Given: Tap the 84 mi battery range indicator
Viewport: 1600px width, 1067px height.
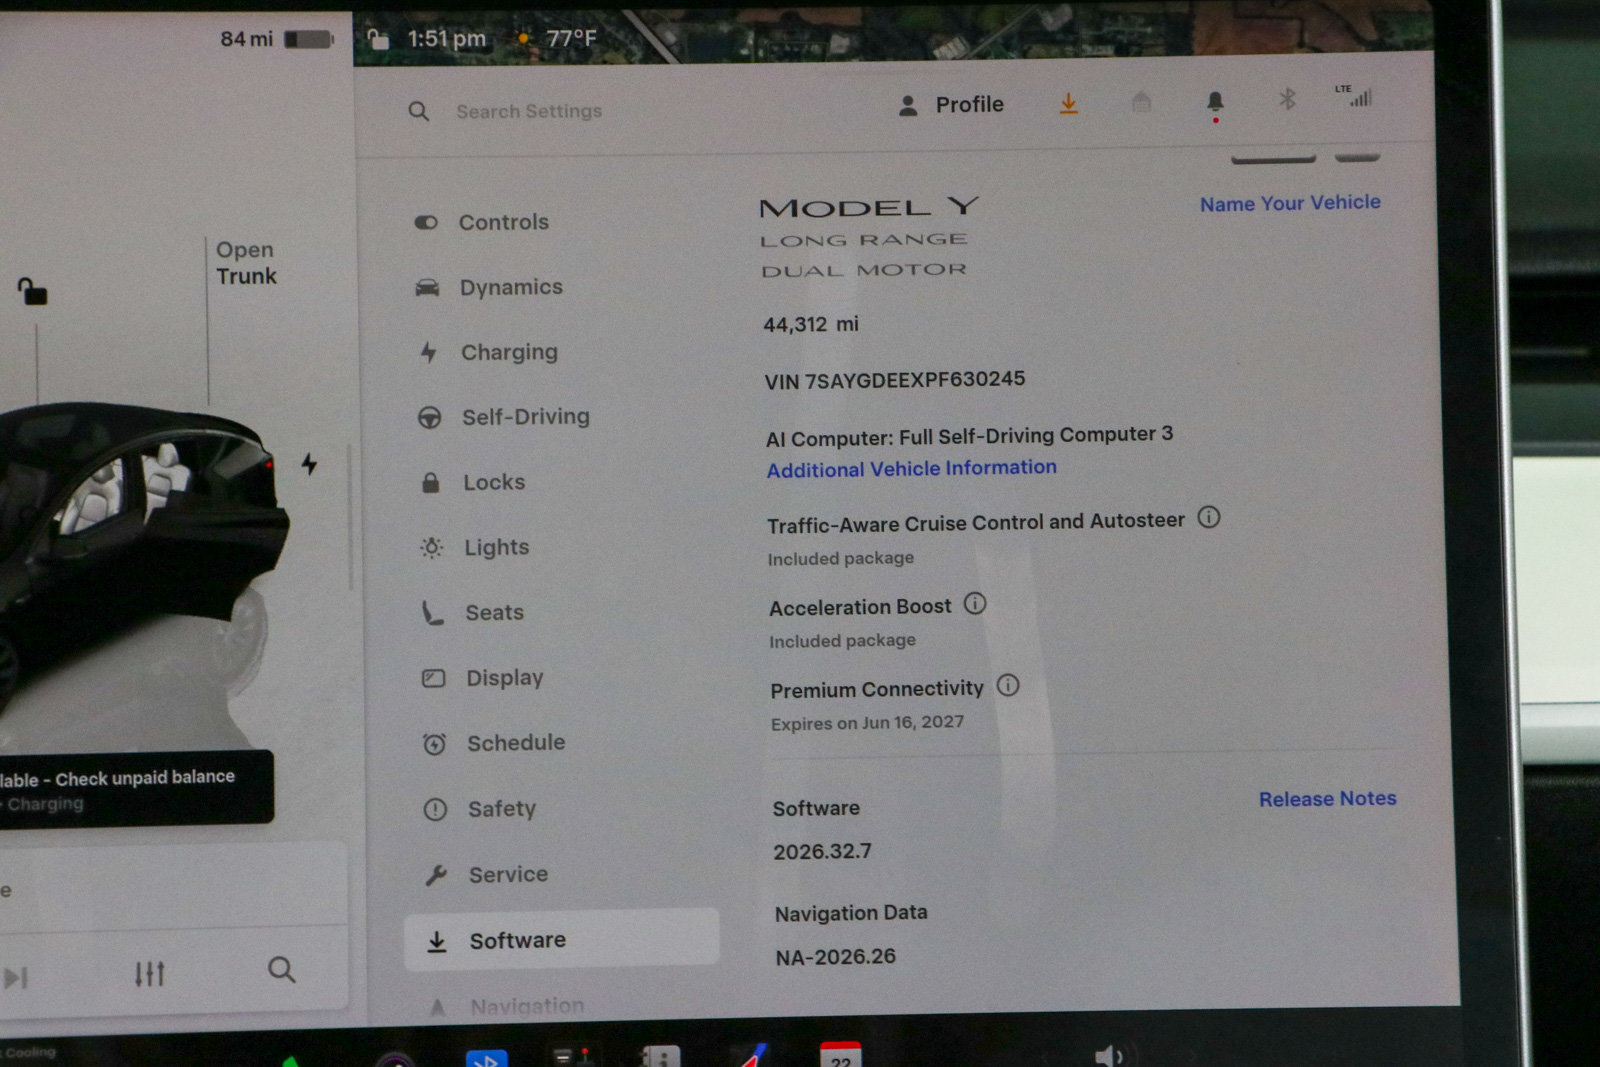Looking at the screenshot, I should point(276,39).
